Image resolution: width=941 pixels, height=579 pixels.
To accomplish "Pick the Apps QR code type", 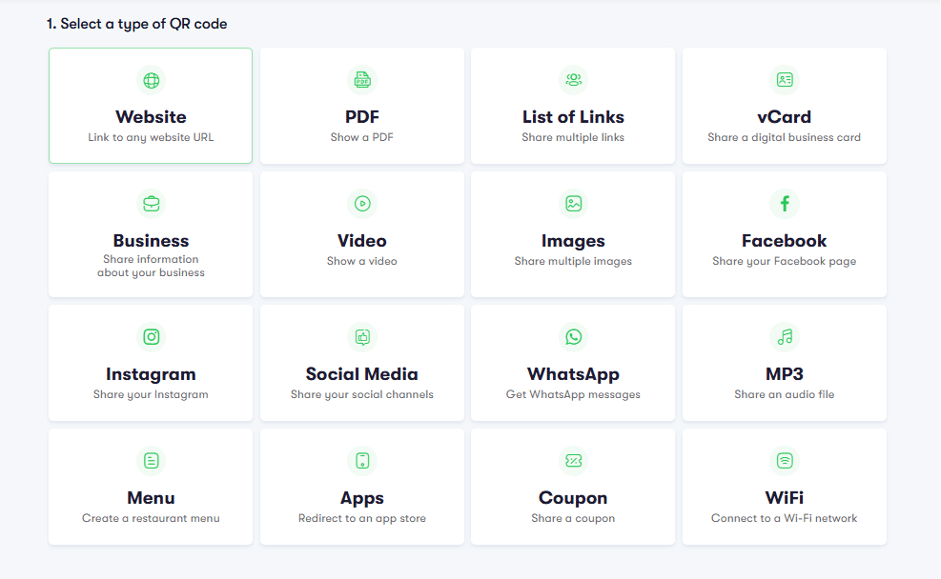I will [362, 487].
